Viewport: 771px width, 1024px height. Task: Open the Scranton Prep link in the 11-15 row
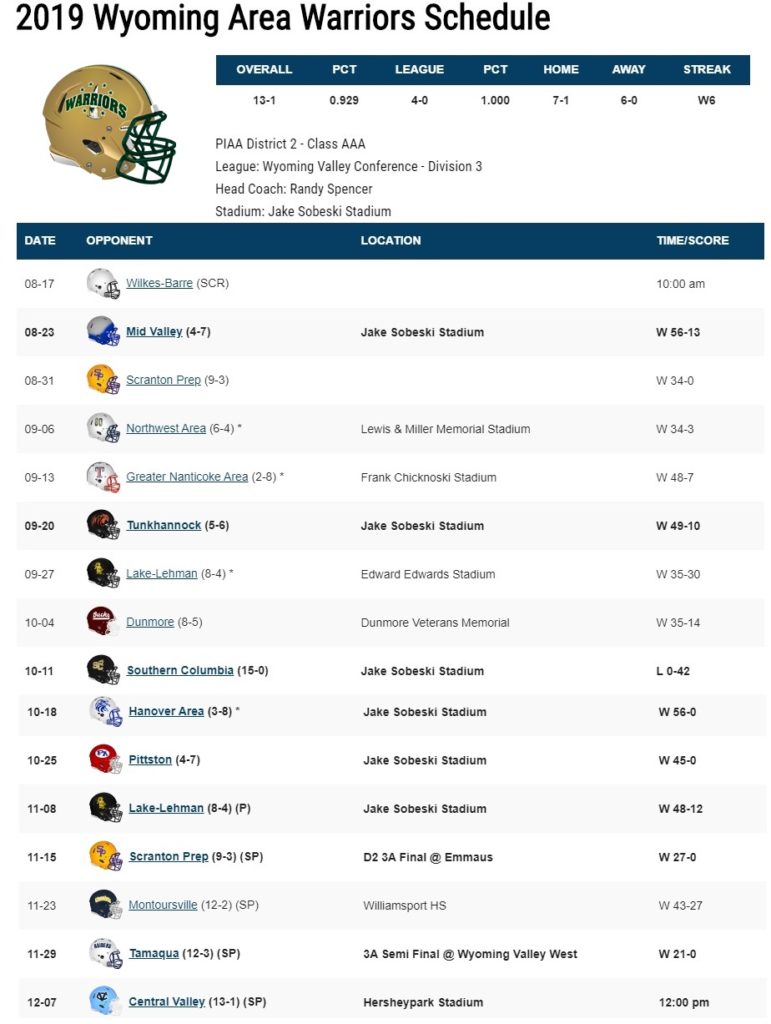(168, 856)
